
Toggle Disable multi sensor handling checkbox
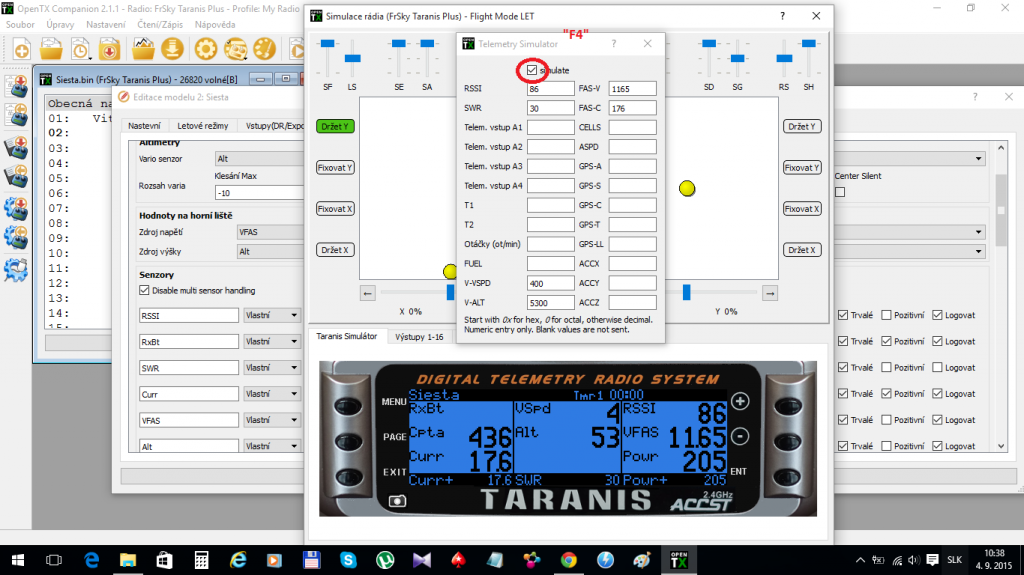pos(144,291)
